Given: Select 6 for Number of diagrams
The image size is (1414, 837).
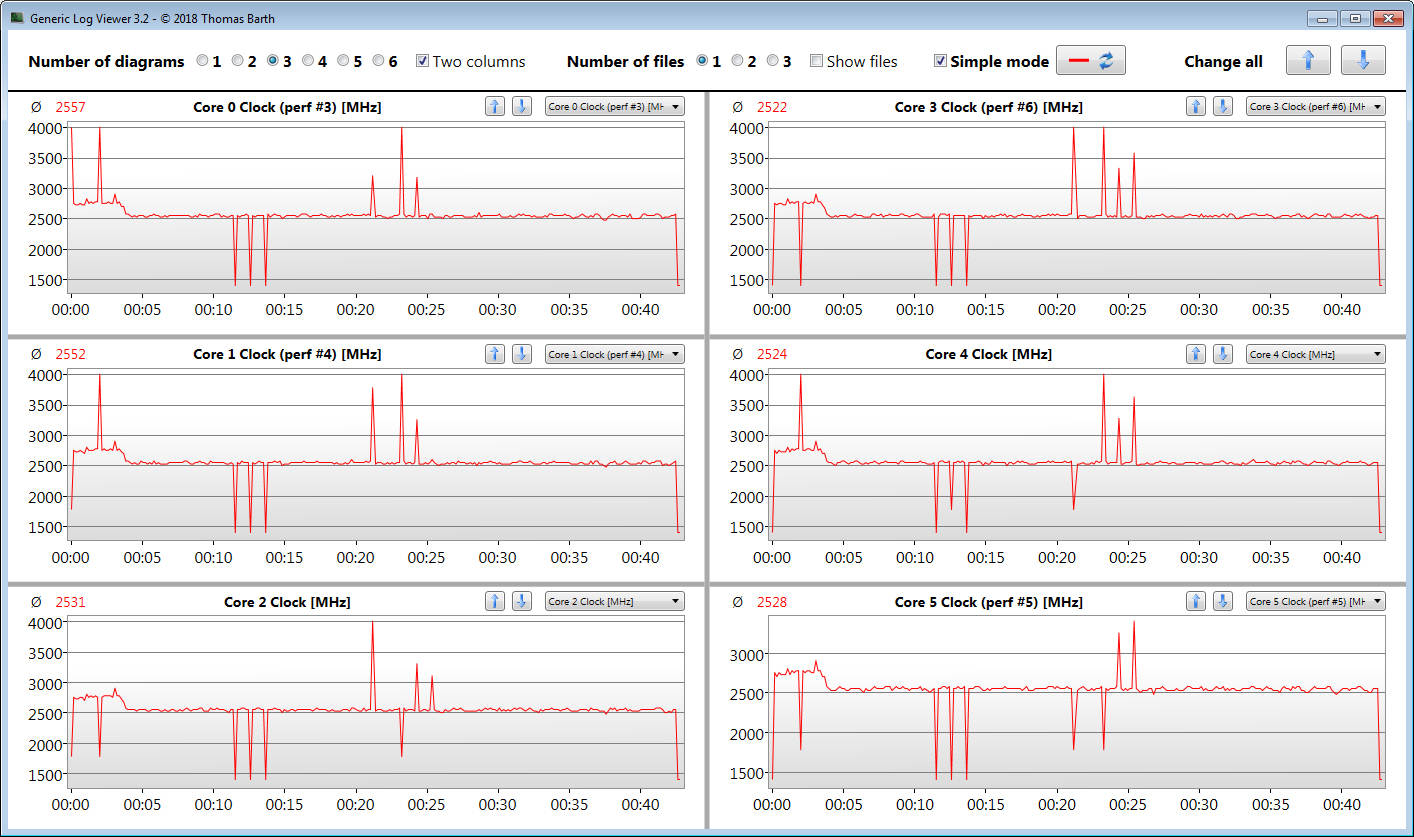Looking at the screenshot, I should [379, 61].
